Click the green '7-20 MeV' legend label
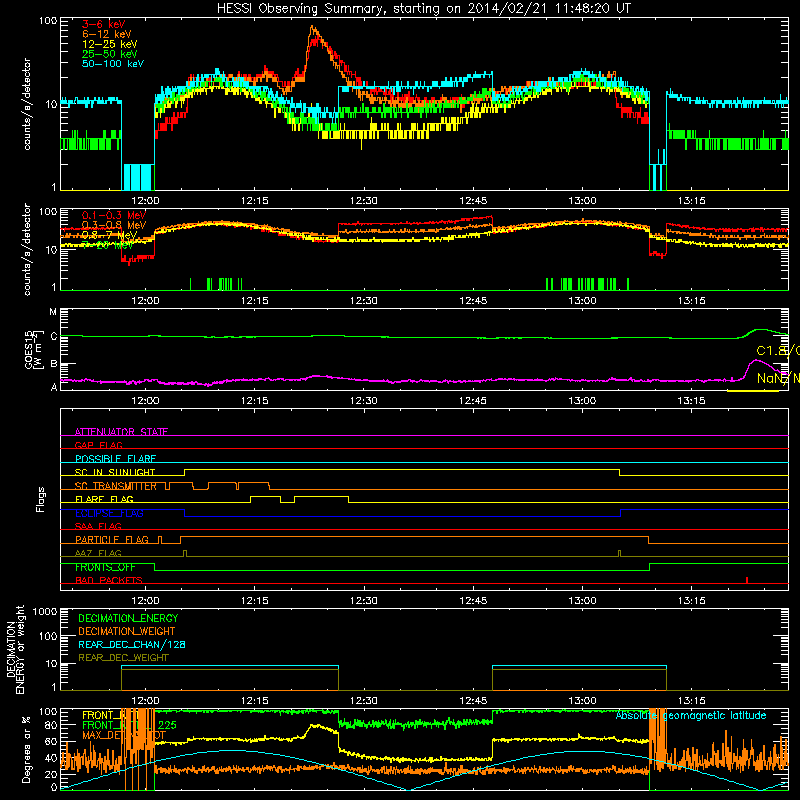 tap(108, 245)
